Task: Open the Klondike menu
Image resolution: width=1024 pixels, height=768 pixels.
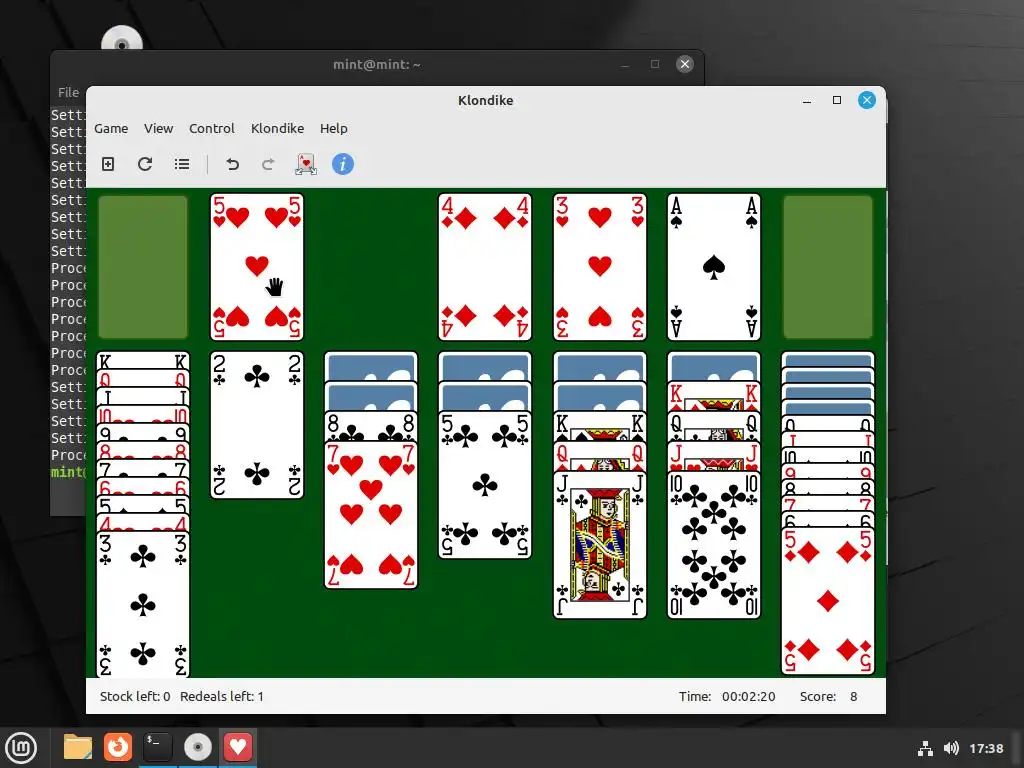Action: 278,129
